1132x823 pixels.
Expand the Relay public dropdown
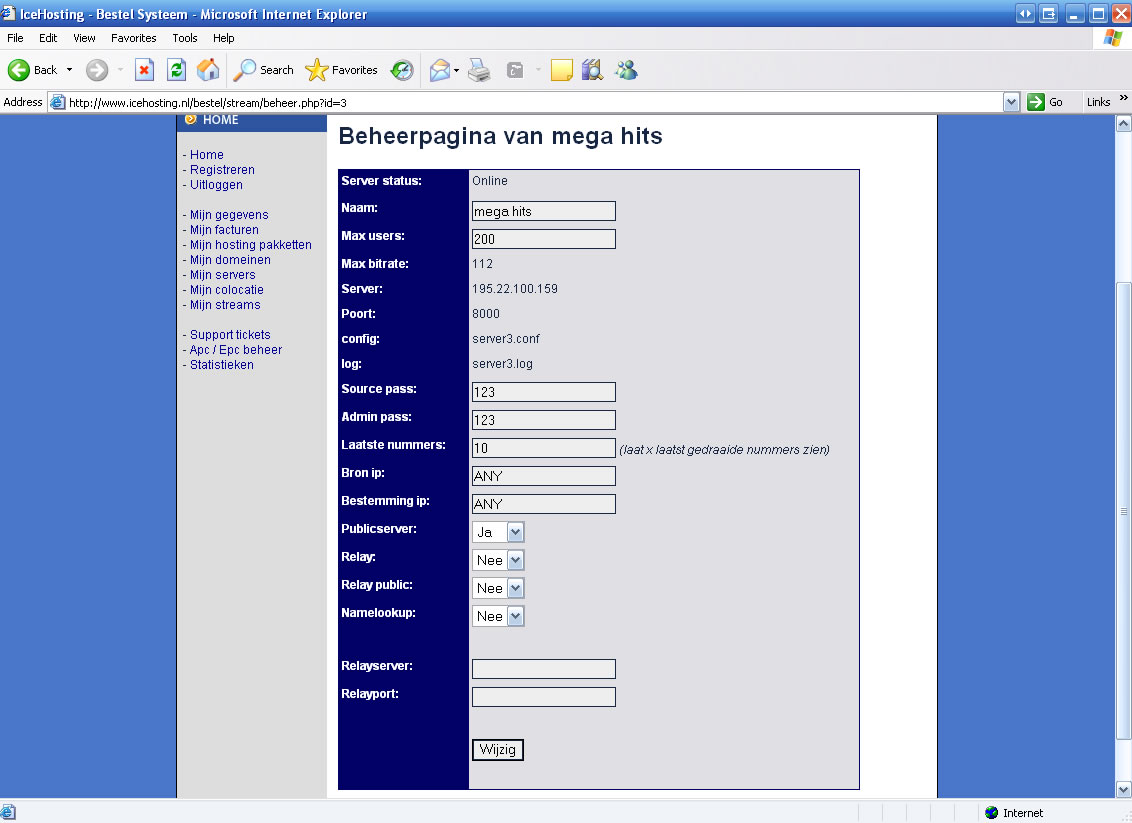(x=498, y=589)
